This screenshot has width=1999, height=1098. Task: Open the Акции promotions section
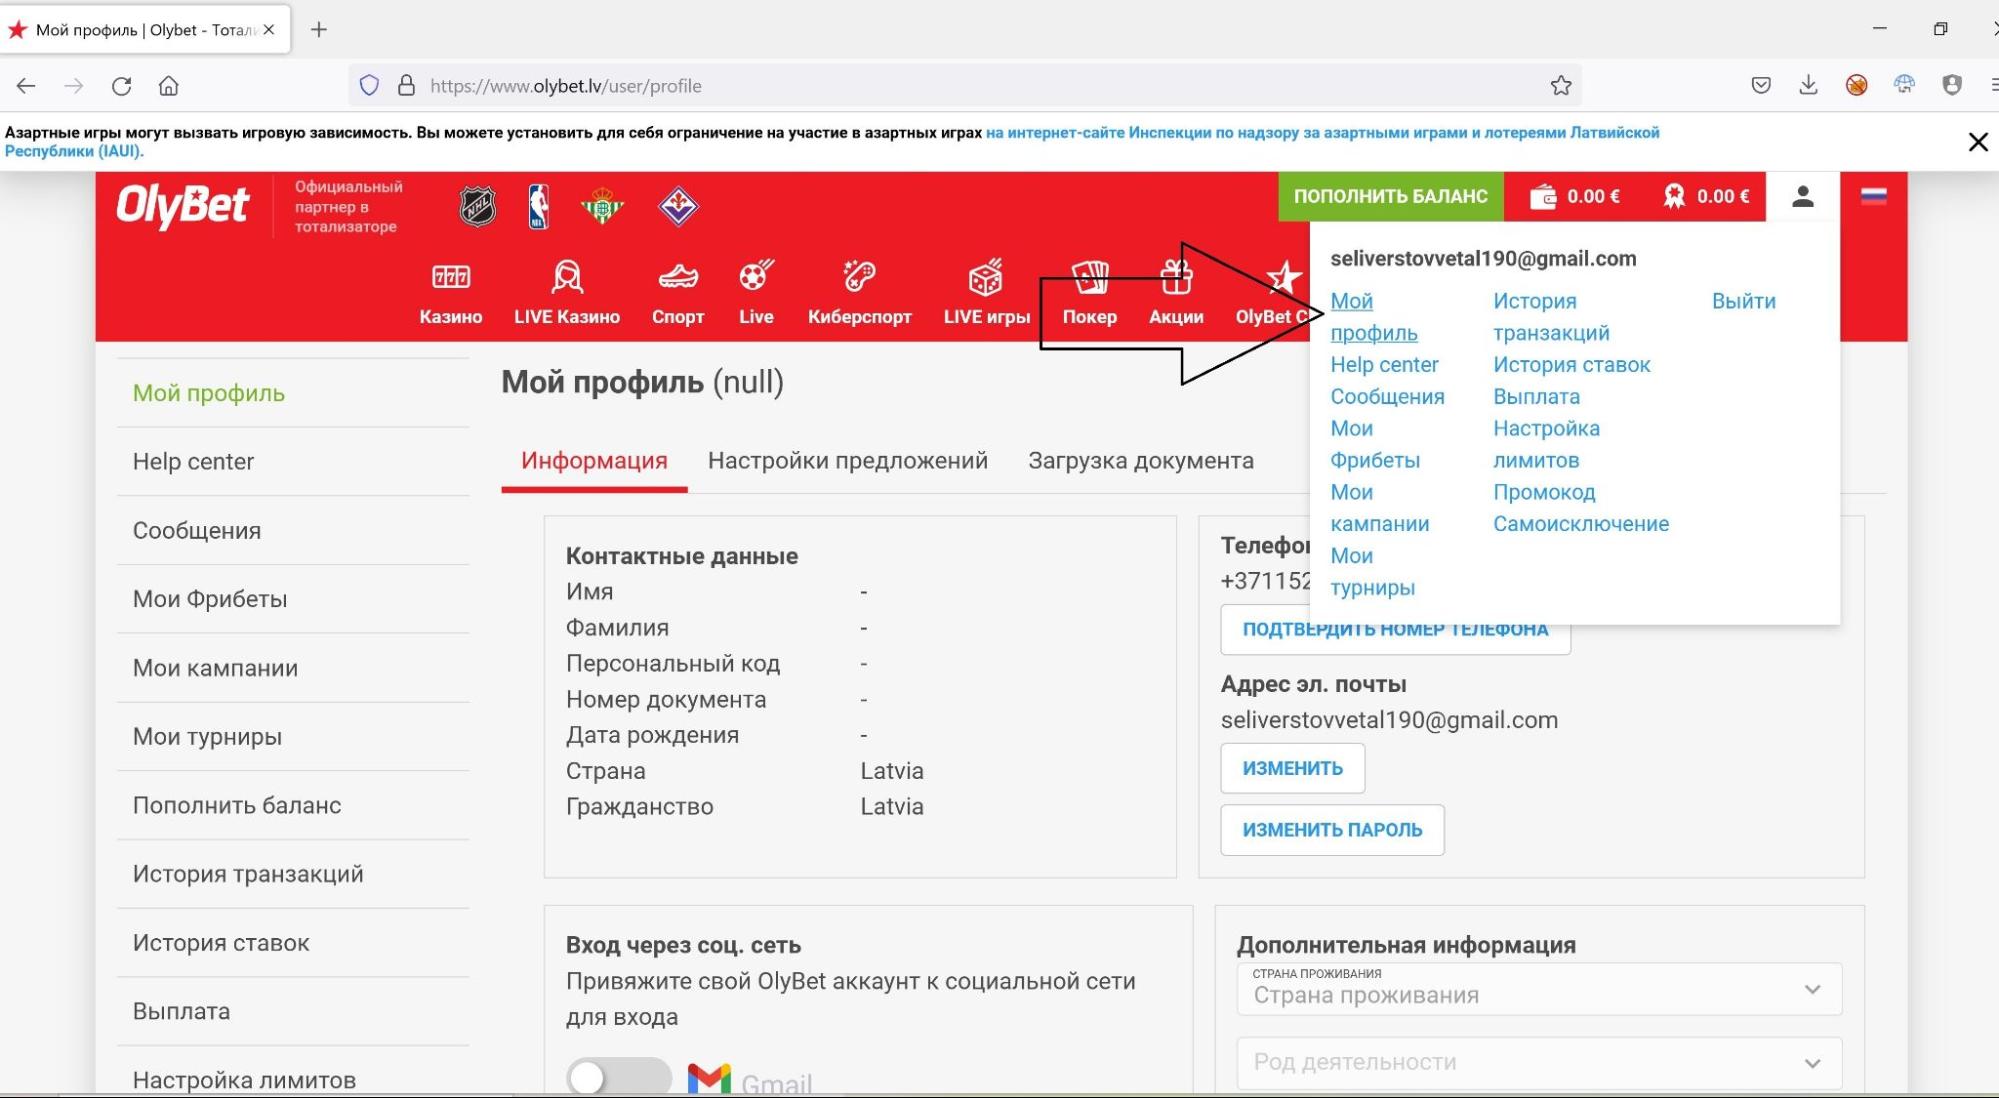coord(1176,293)
